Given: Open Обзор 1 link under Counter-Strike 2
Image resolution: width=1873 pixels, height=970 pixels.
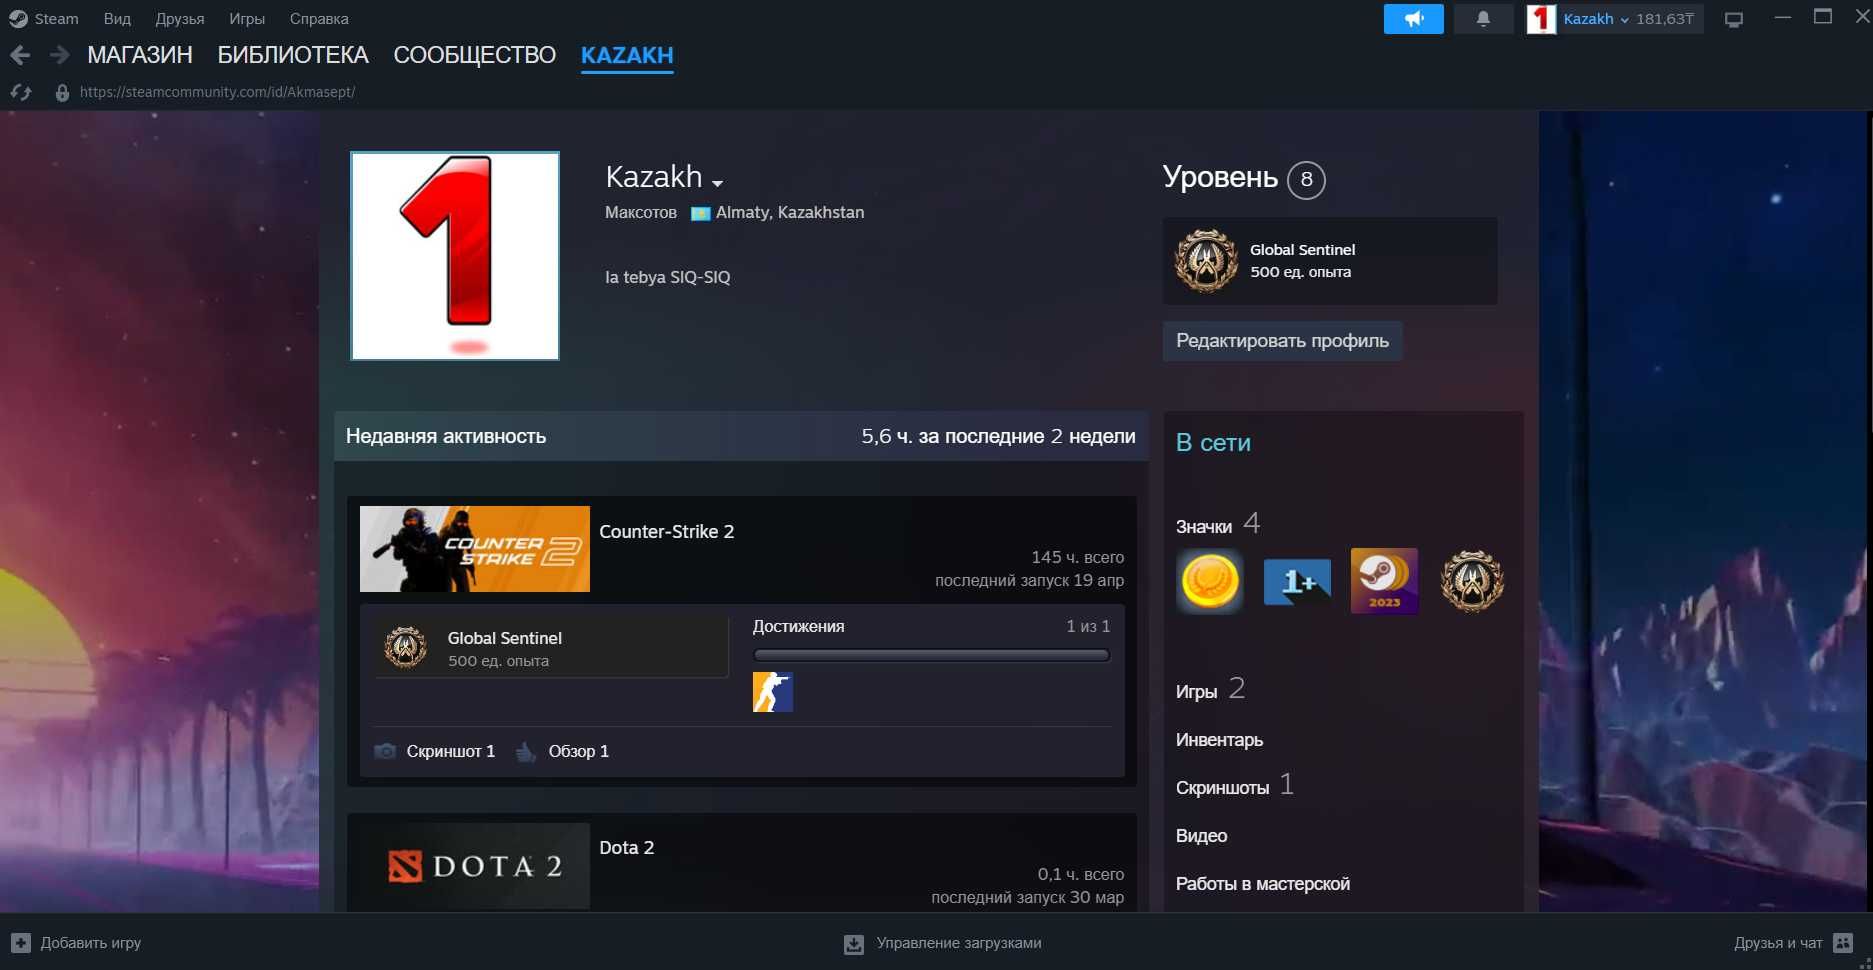Looking at the screenshot, I should (x=578, y=751).
